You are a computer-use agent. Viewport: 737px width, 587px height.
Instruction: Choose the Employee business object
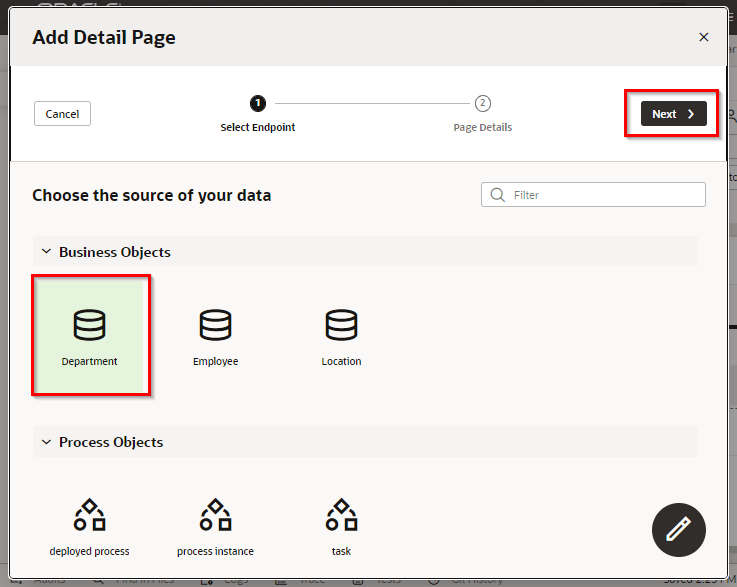pyautogui.click(x=215, y=335)
